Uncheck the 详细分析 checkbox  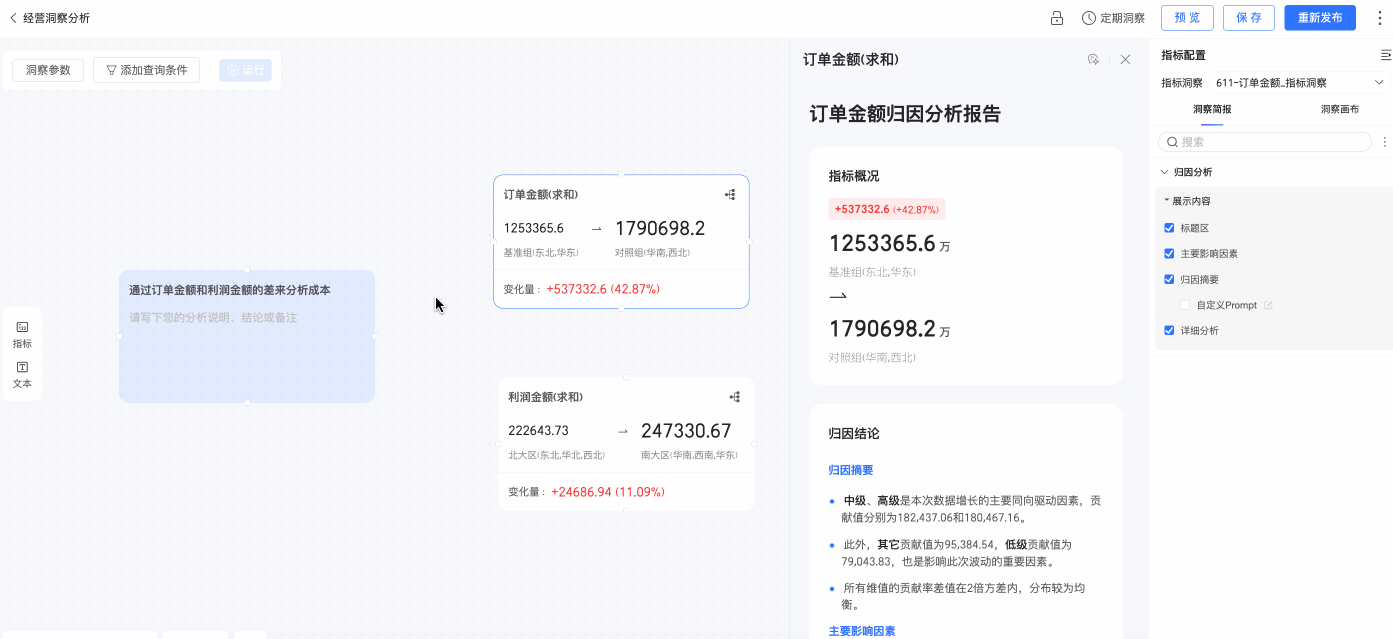[1169, 330]
